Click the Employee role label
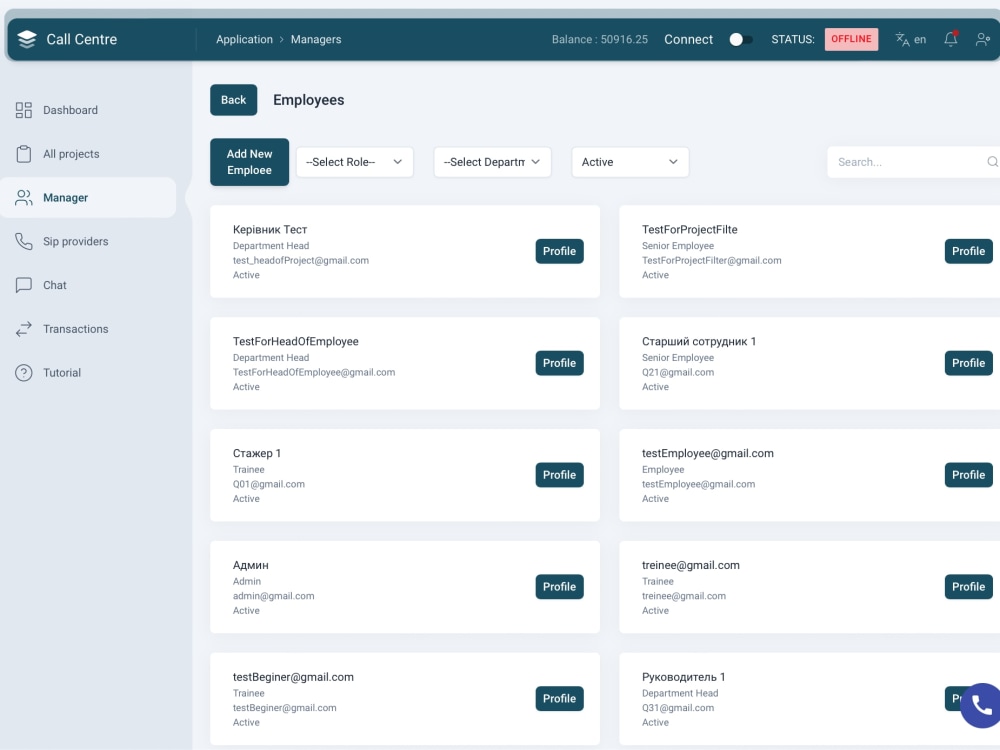This screenshot has width=1000, height=750. click(x=663, y=469)
